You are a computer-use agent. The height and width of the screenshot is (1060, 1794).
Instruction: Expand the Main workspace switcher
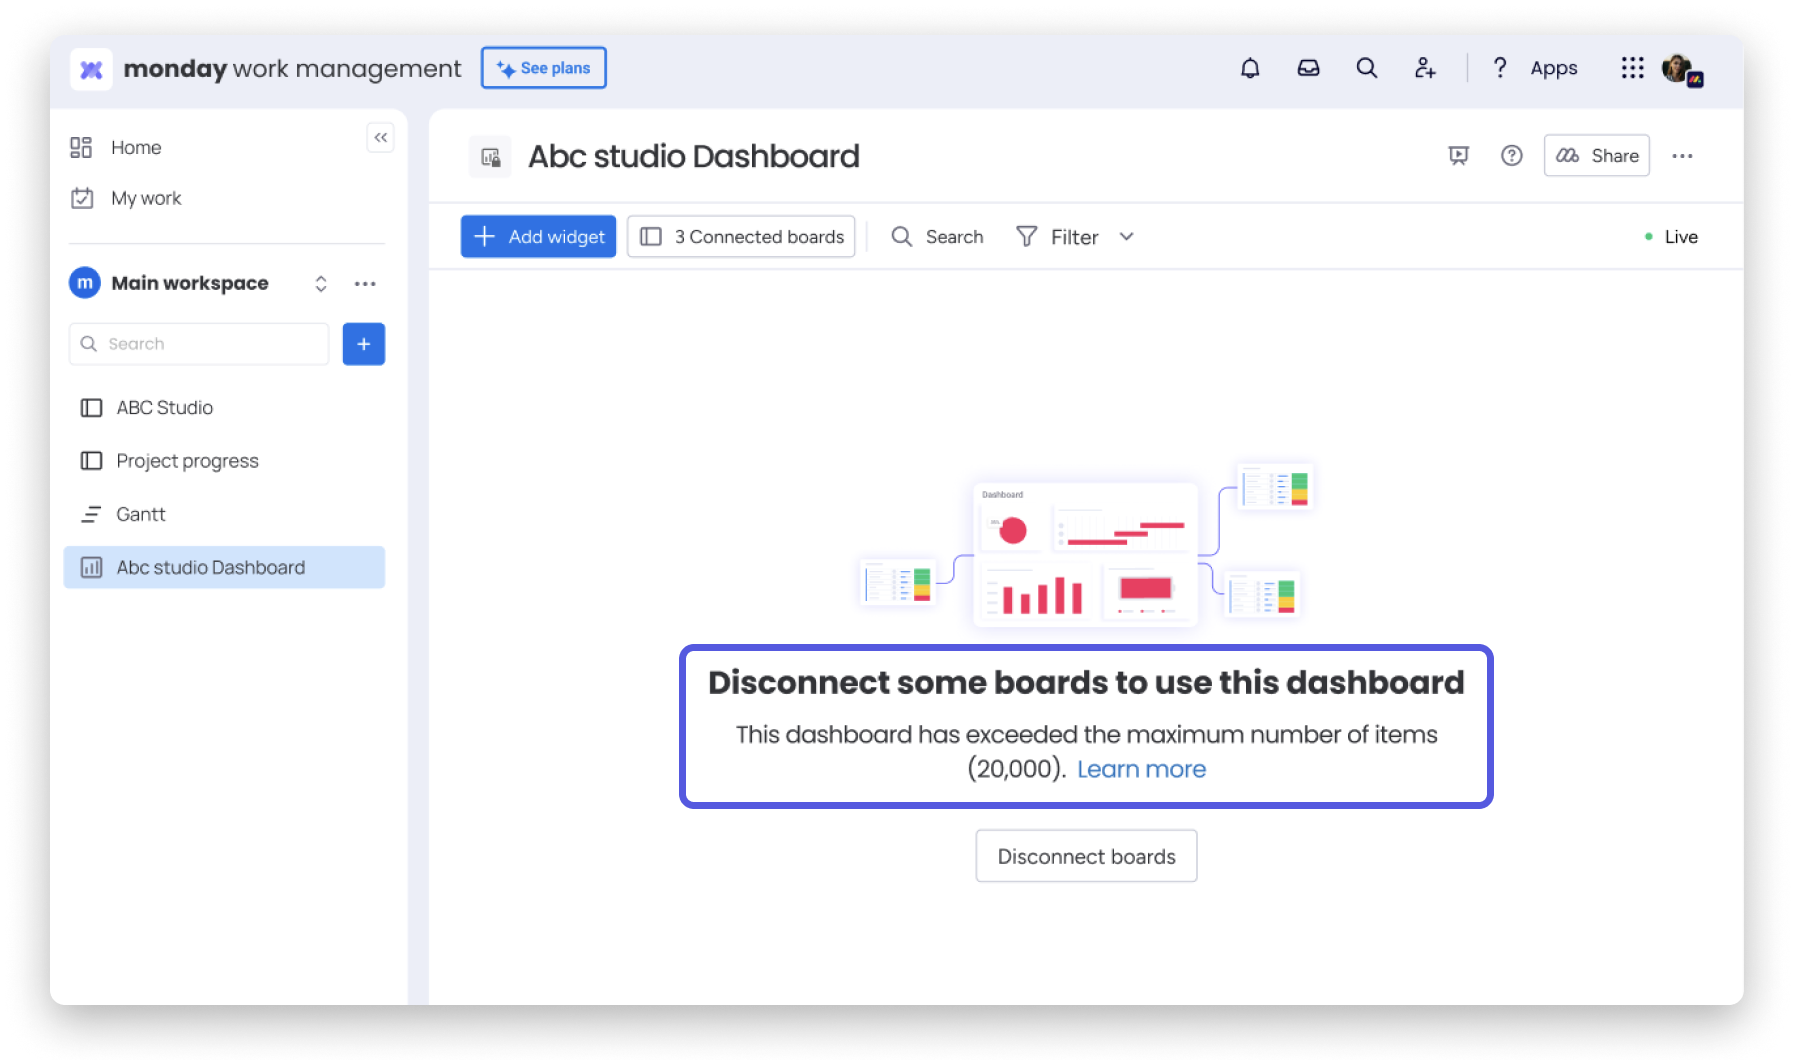tap(321, 284)
